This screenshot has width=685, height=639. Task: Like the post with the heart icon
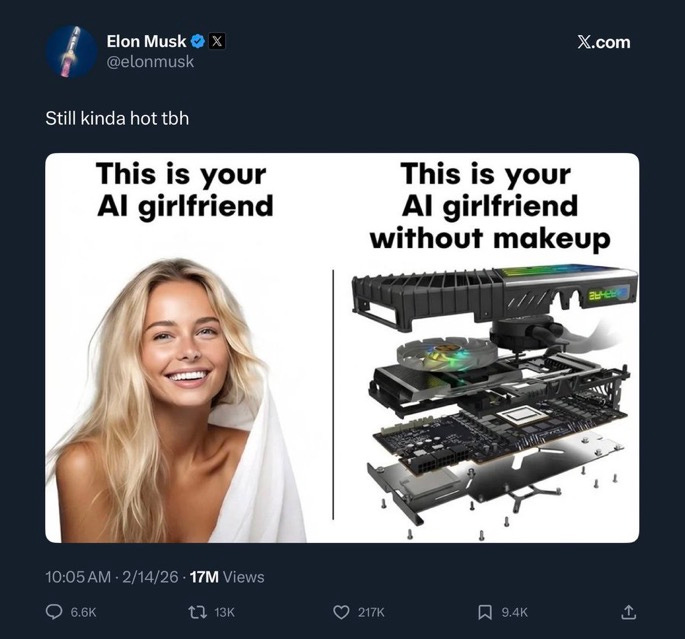click(341, 612)
